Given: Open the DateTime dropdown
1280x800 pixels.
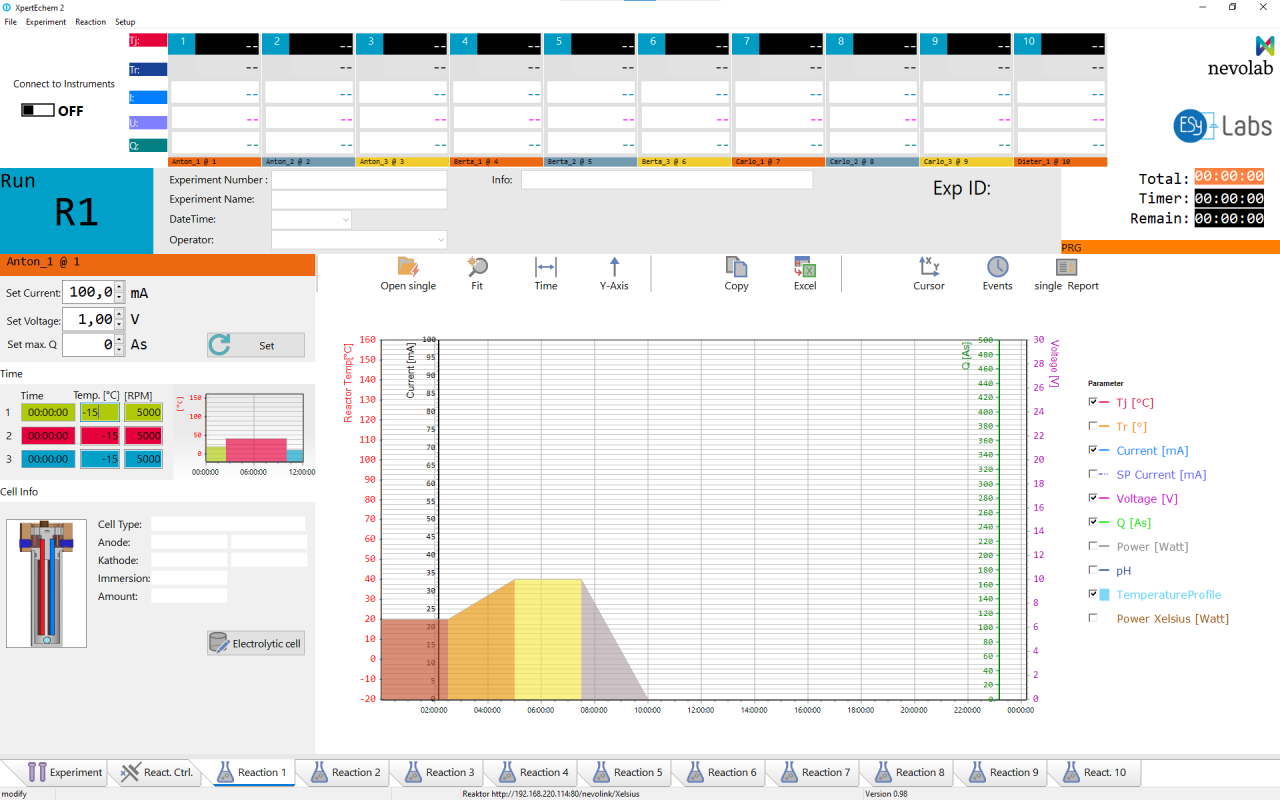Looking at the screenshot, I should pos(345,220).
